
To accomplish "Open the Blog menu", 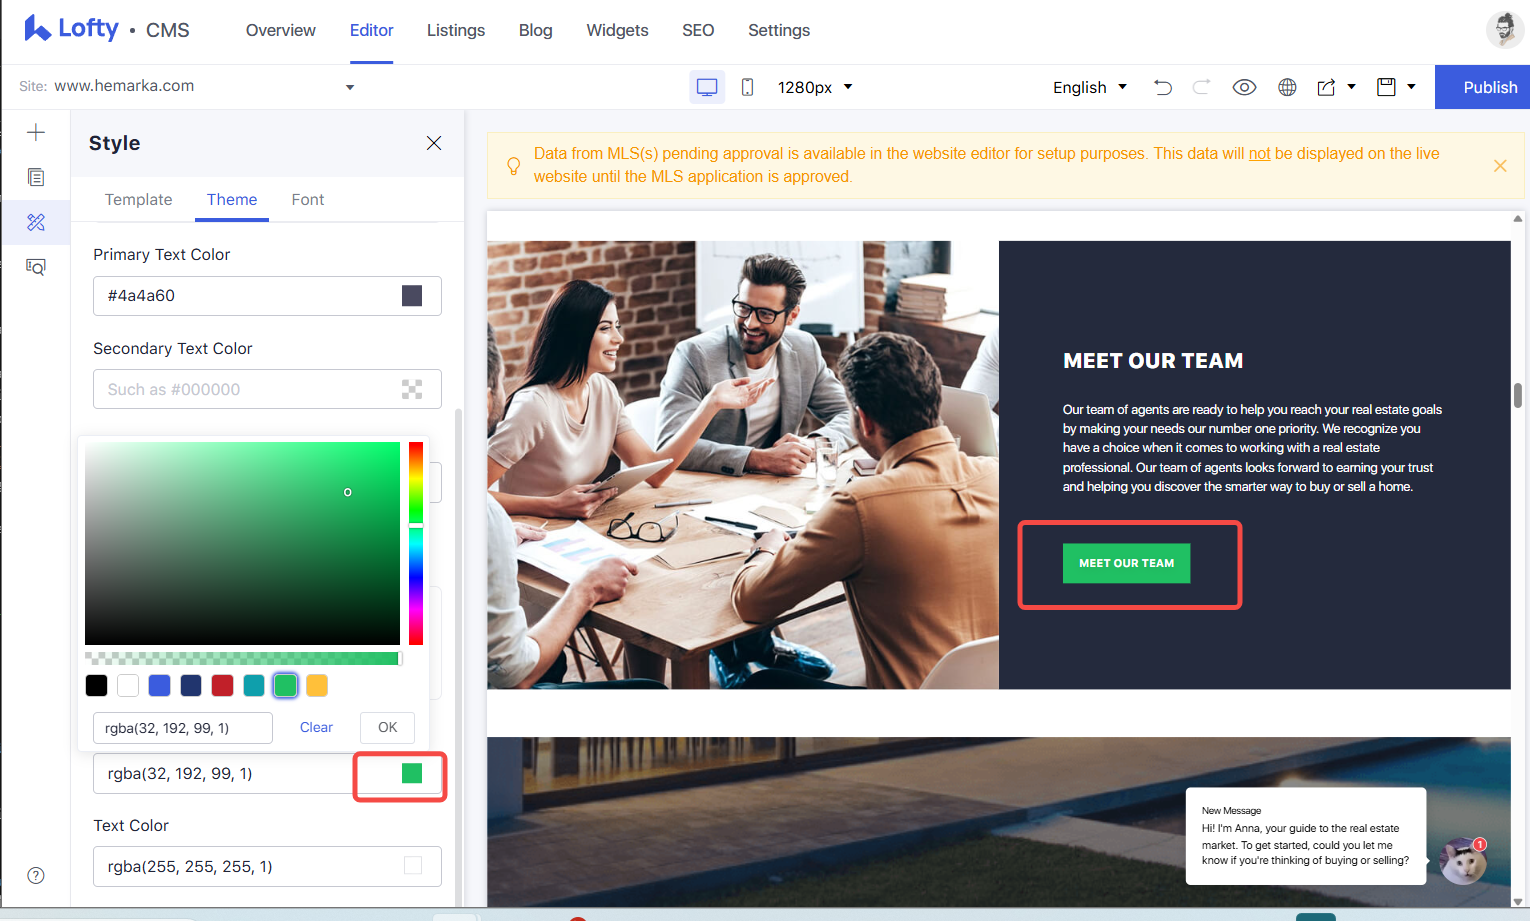I will tap(536, 30).
